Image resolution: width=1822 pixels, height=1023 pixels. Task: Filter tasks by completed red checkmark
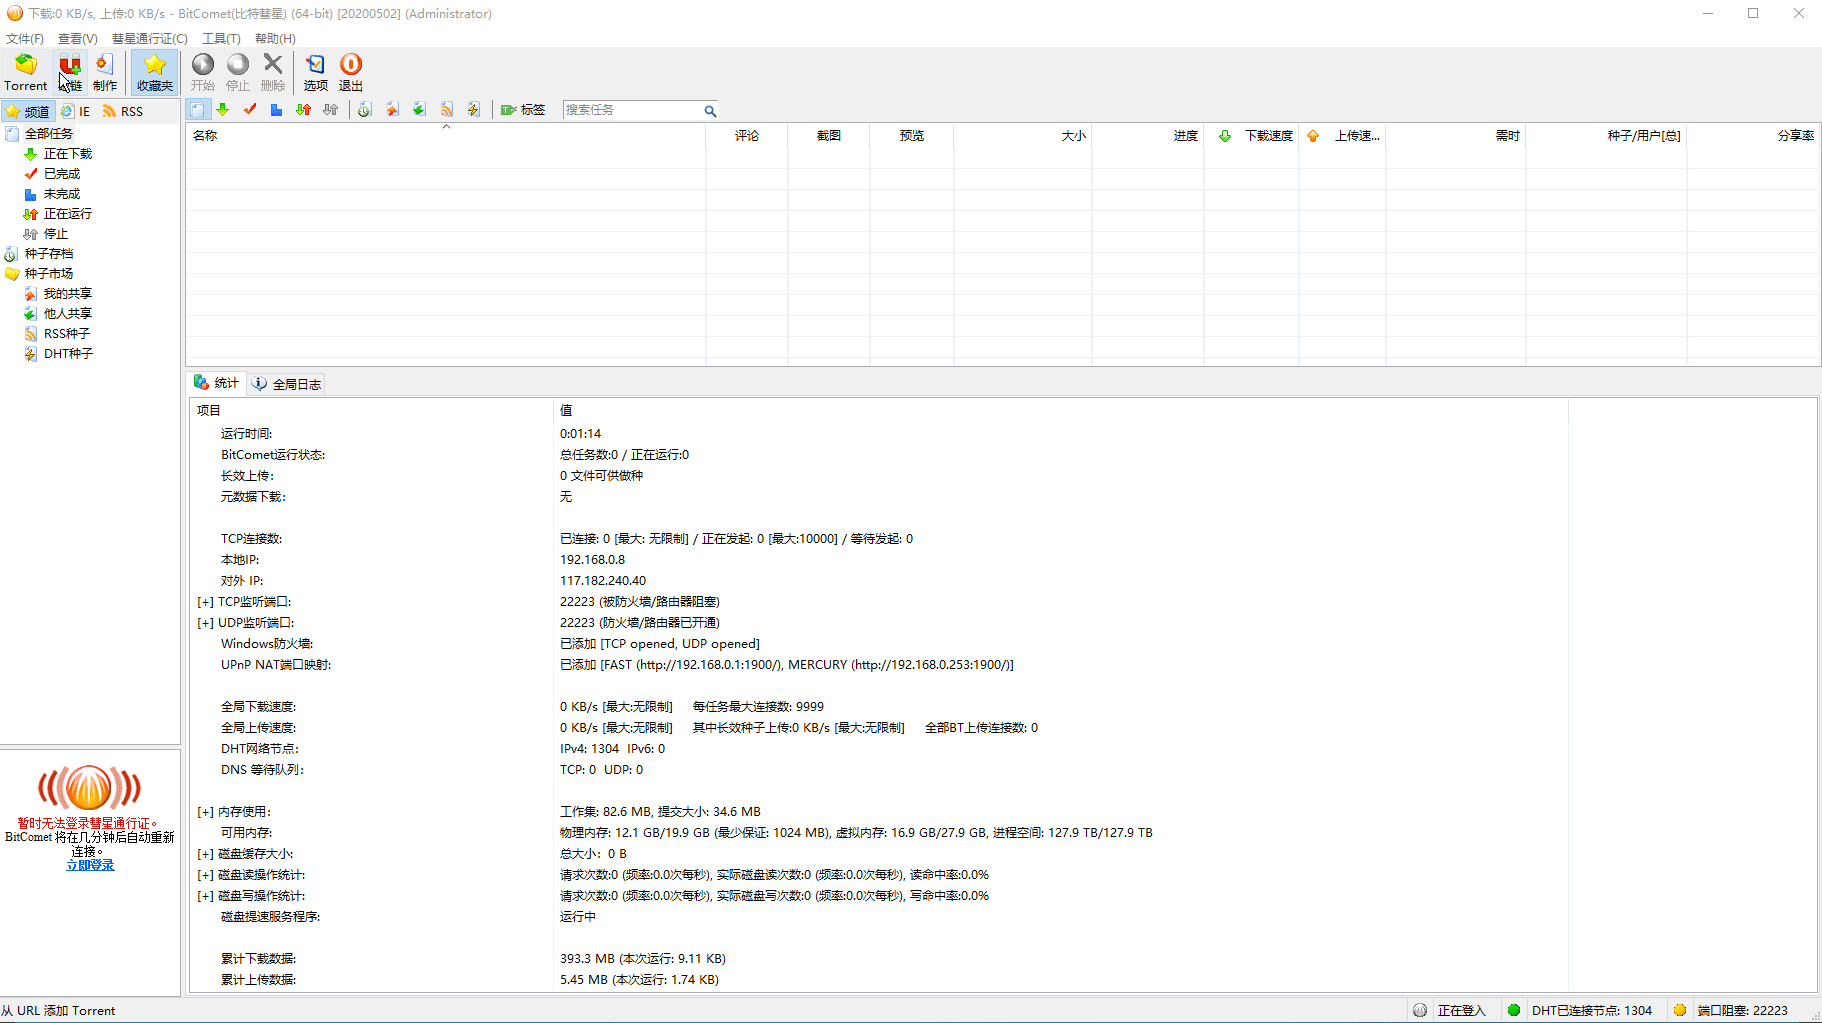(250, 110)
